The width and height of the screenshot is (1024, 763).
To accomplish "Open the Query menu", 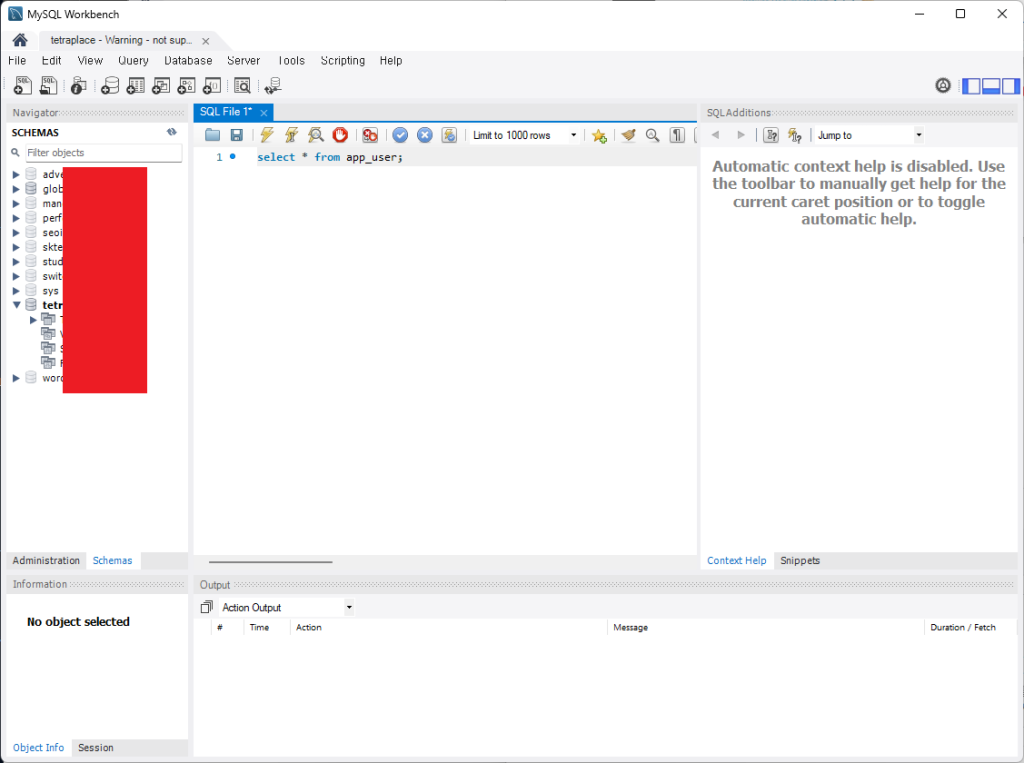I will point(133,61).
